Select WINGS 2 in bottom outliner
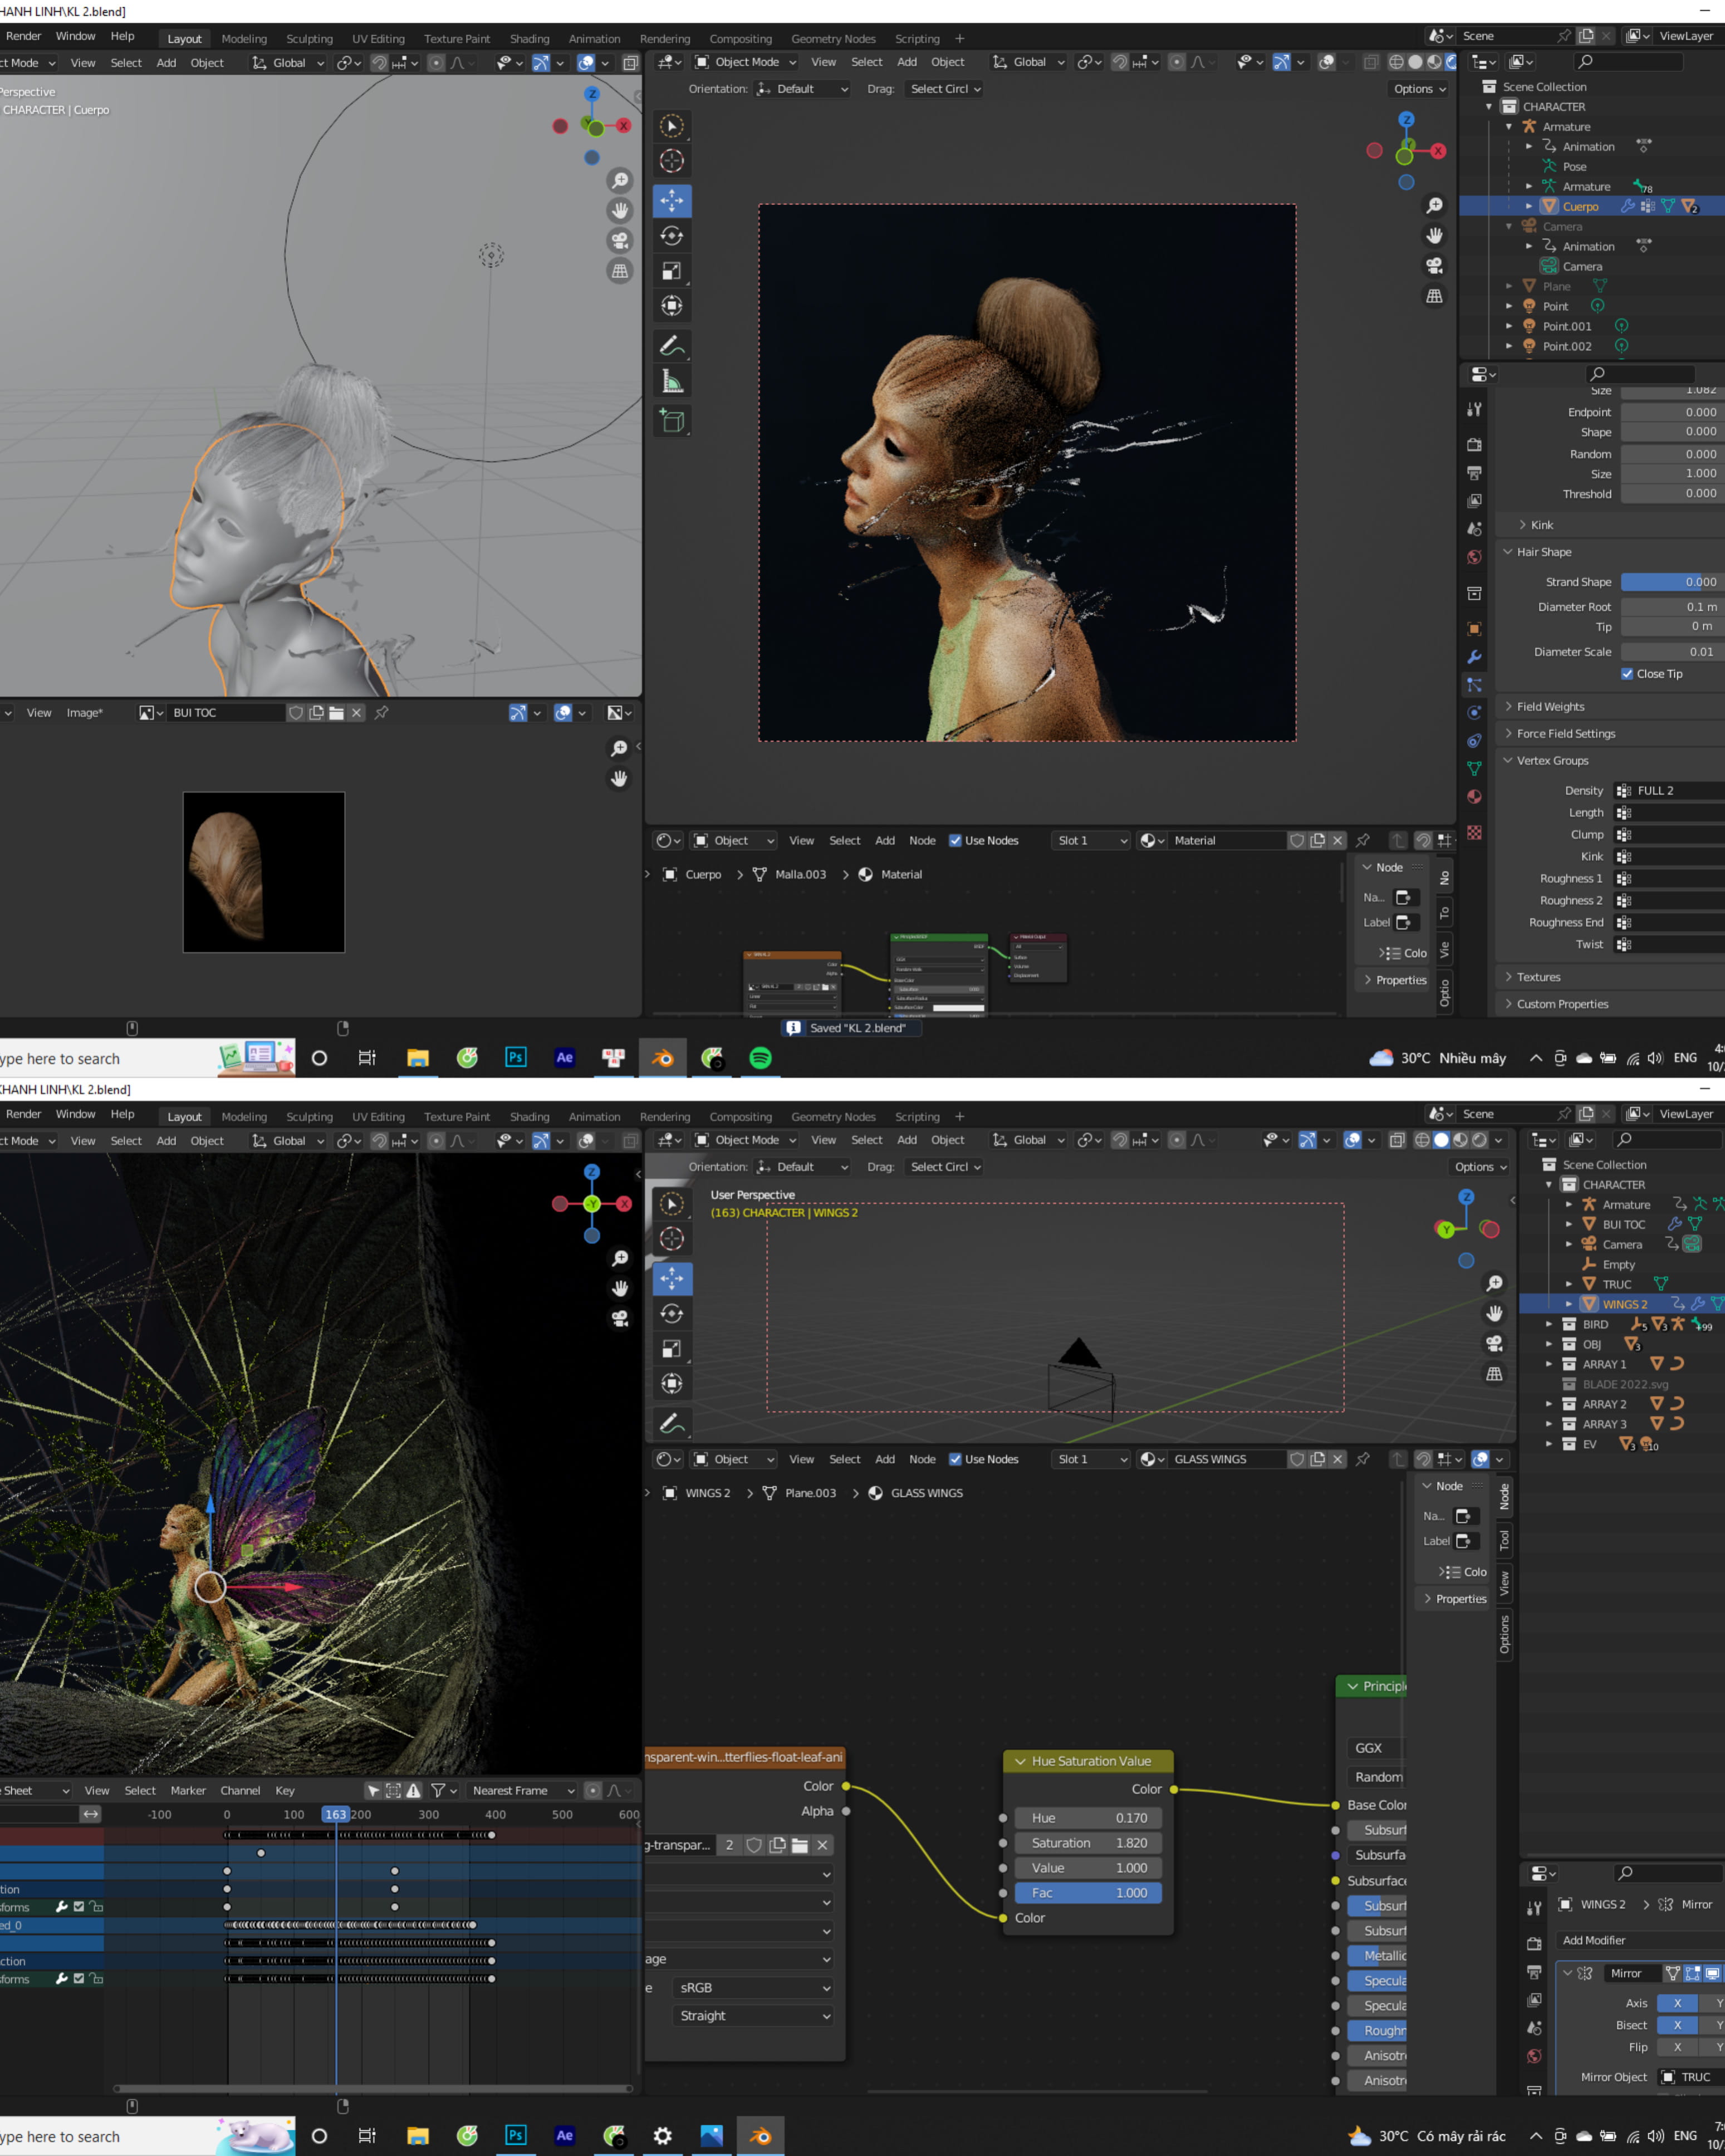This screenshot has height=2156, width=1725. pos(1624,1304)
